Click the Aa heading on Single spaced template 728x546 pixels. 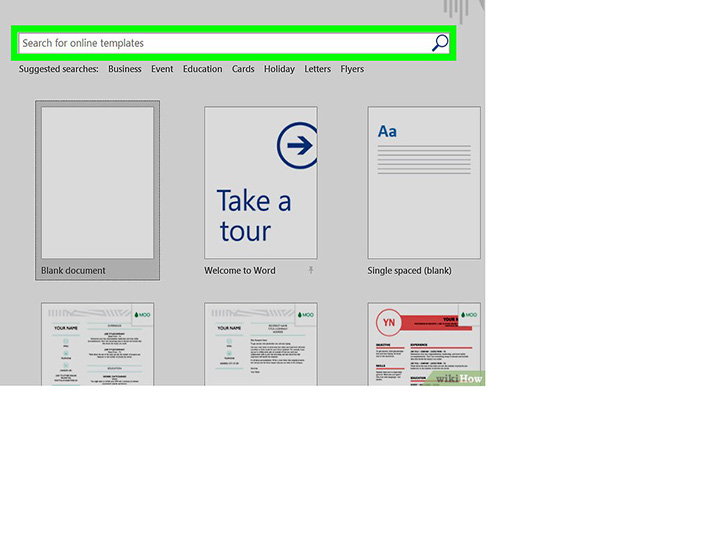click(387, 131)
